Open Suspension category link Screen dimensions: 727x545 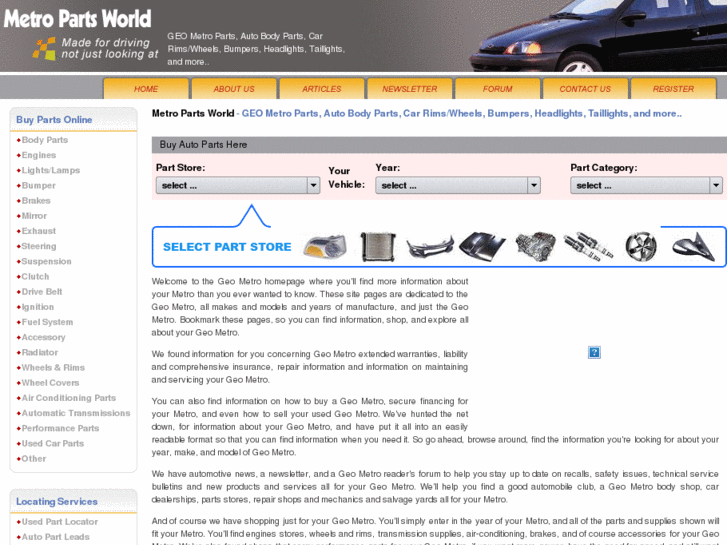(46, 261)
